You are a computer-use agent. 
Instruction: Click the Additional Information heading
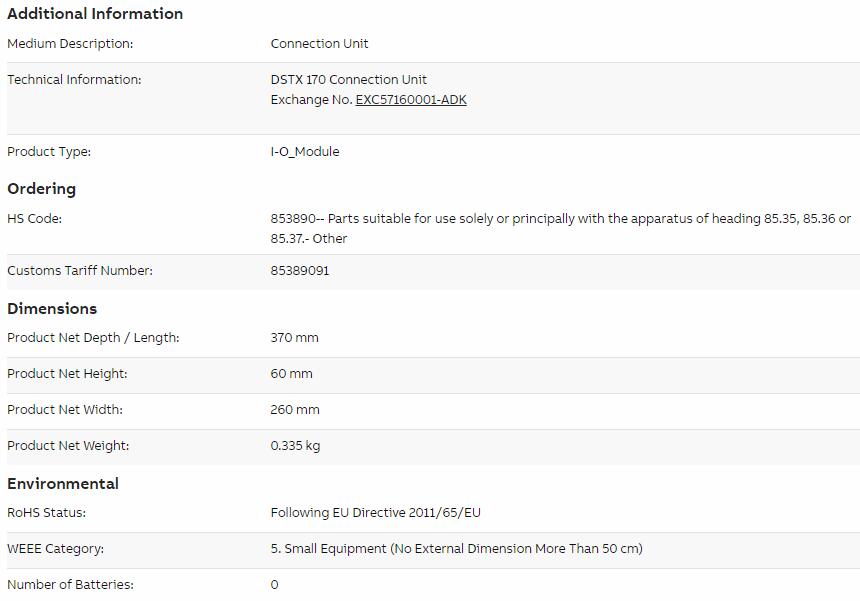(95, 14)
